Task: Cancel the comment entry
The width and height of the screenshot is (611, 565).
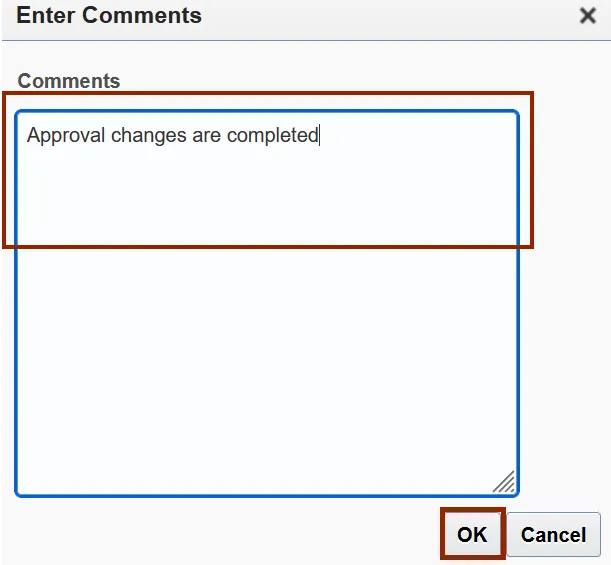Action: (553, 535)
